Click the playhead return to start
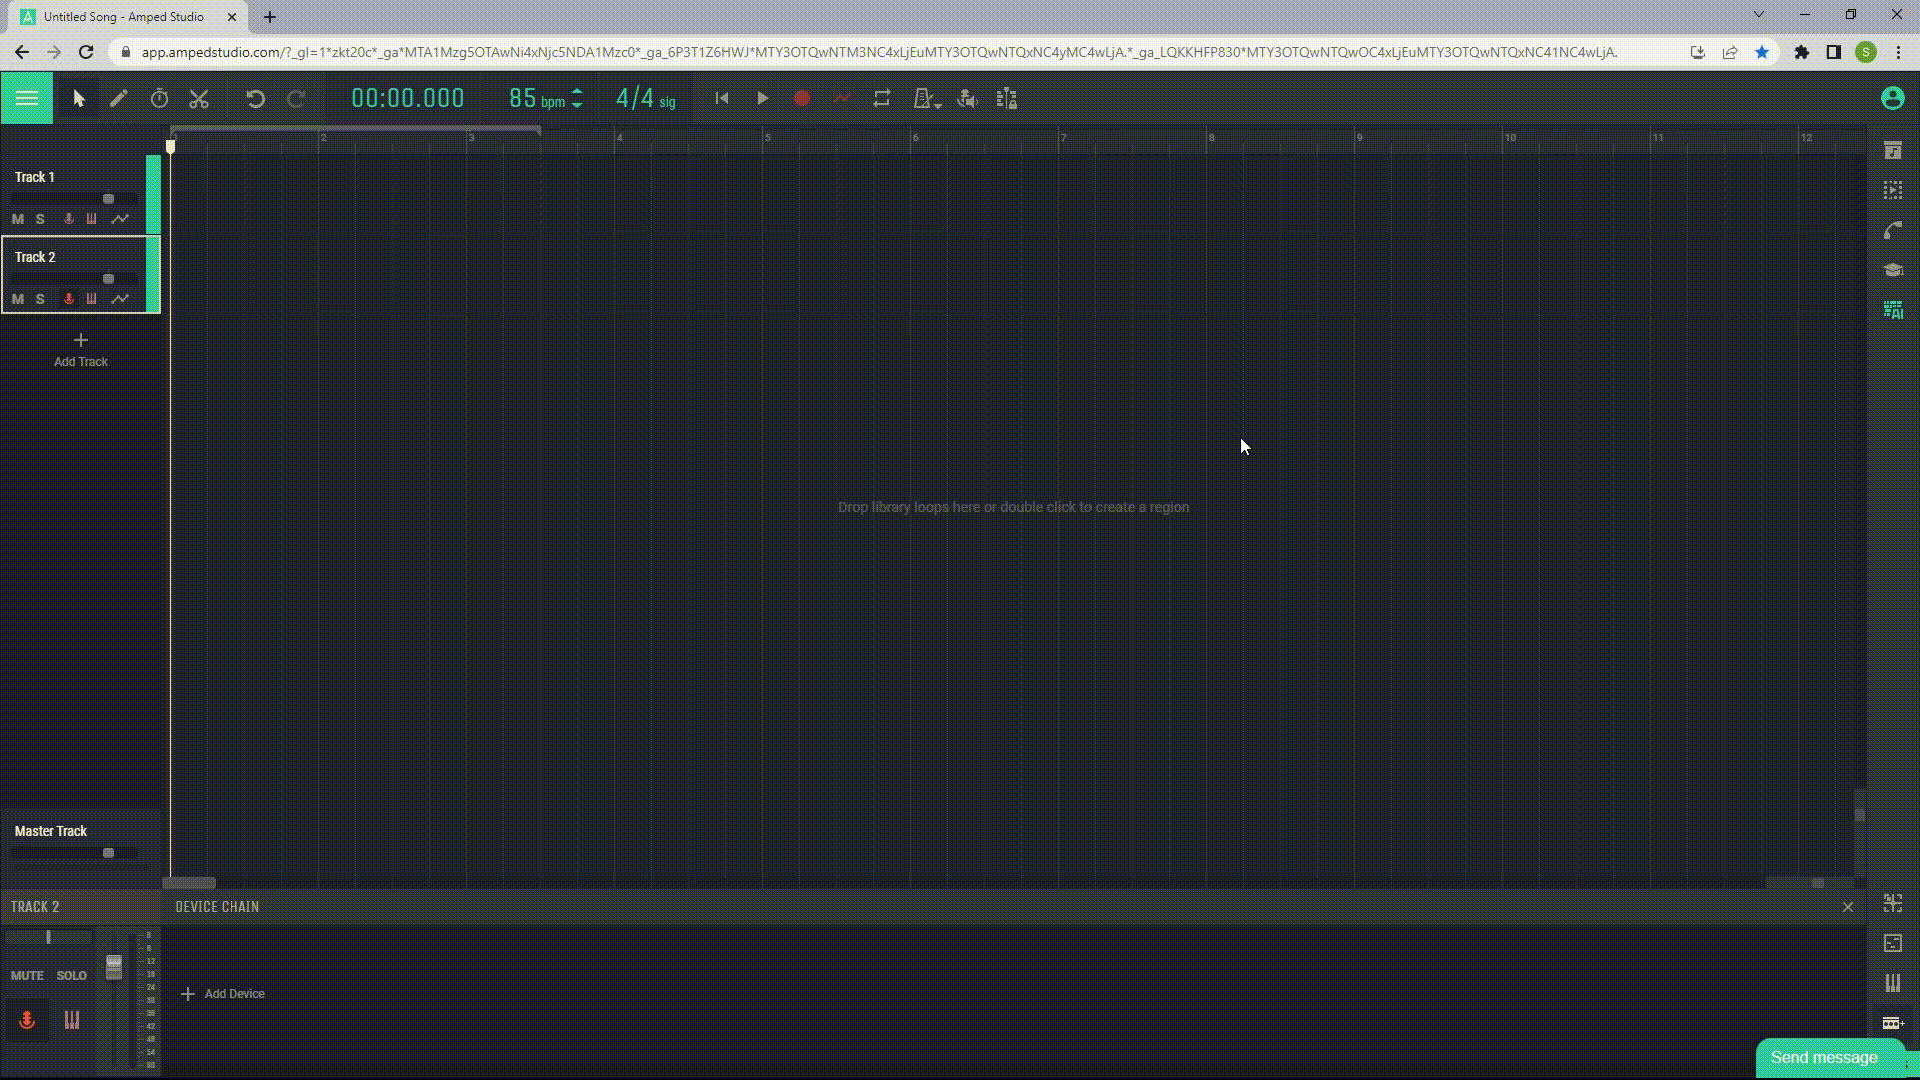This screenshot has height=1080, width=1920. [x=723, y=99]
